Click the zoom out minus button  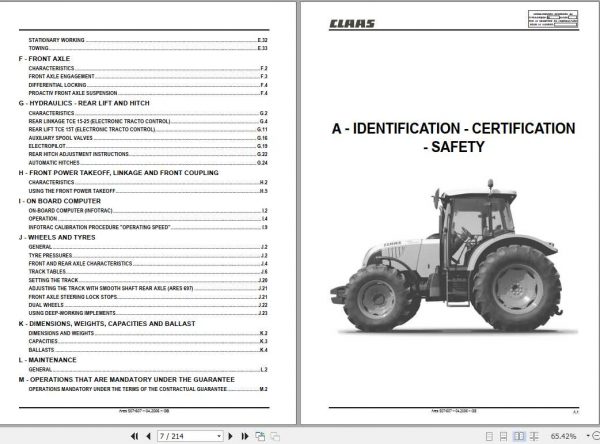pos(596,436)
